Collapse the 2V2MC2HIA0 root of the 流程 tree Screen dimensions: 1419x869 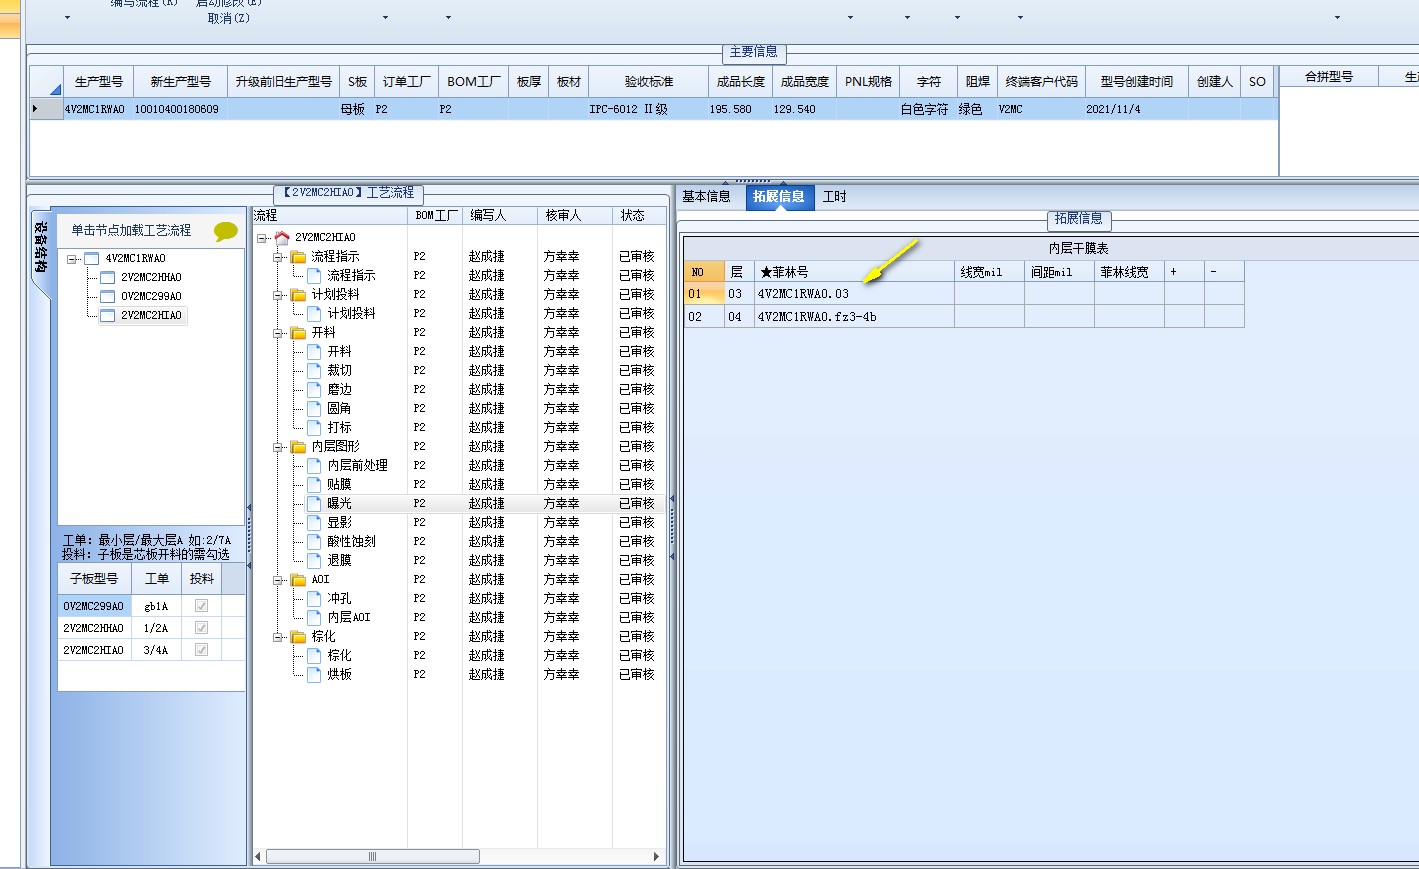[262, 238]
